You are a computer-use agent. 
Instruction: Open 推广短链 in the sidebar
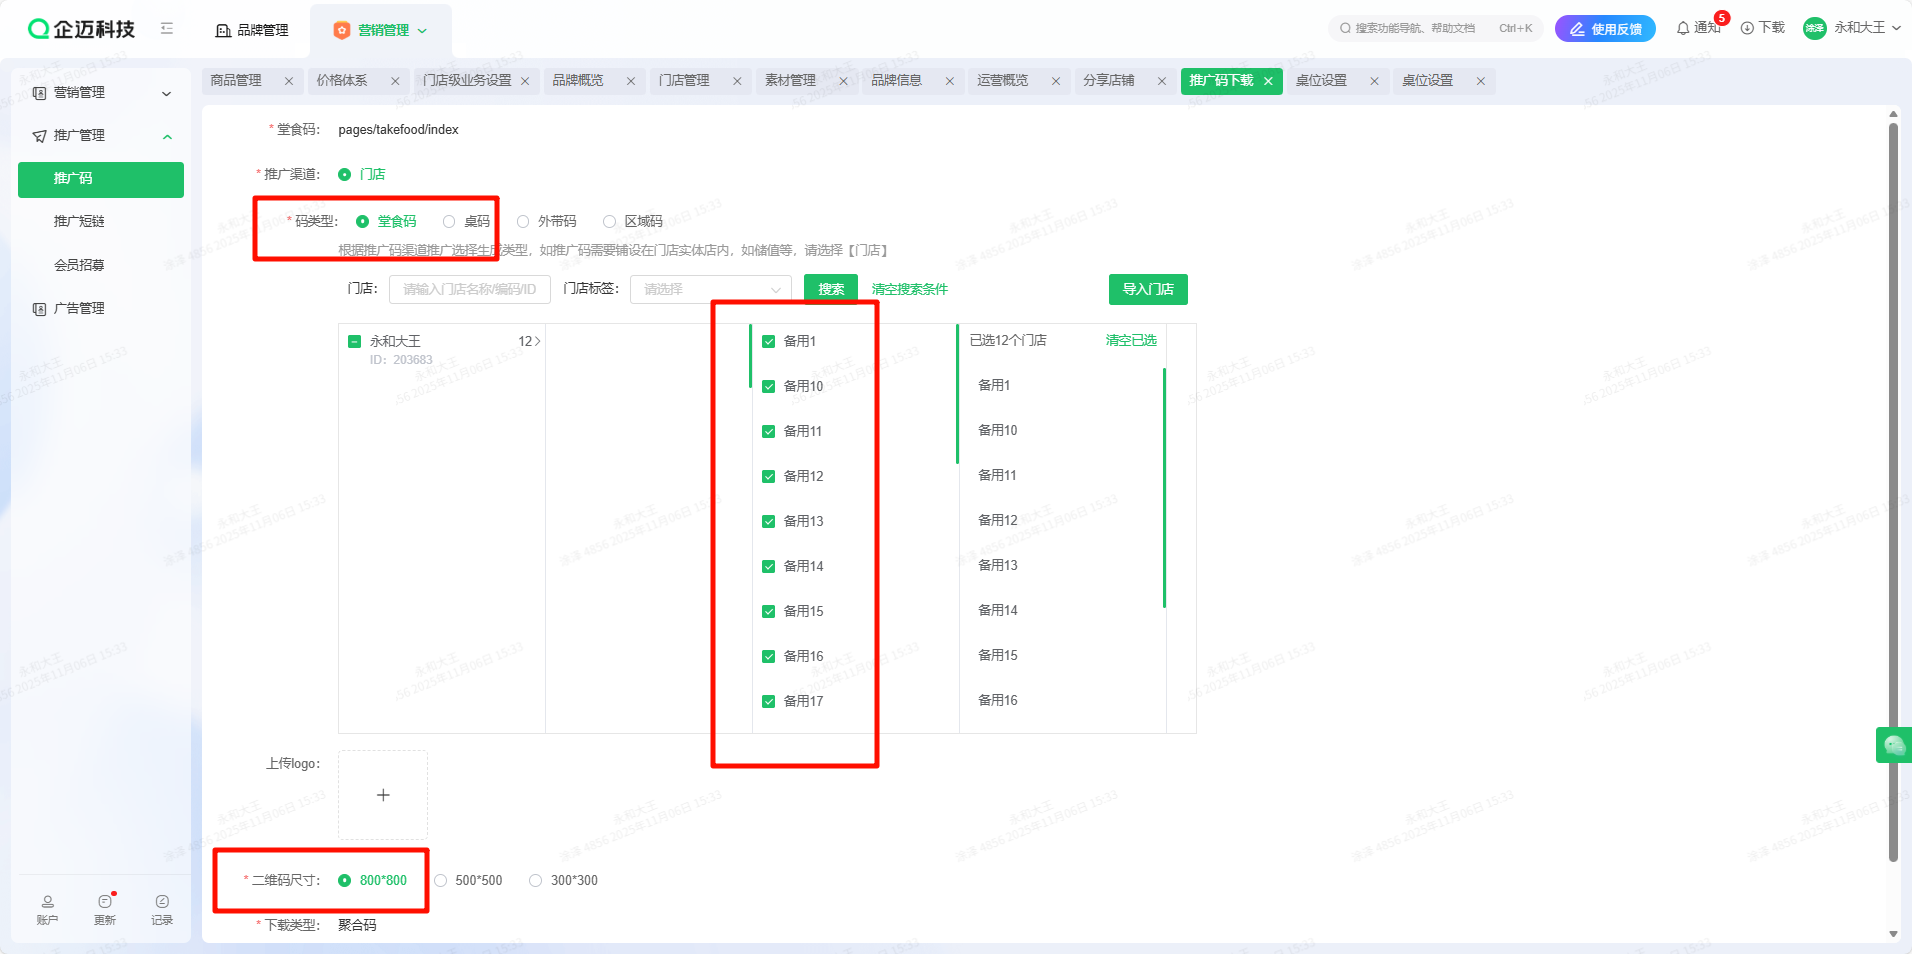79,221
